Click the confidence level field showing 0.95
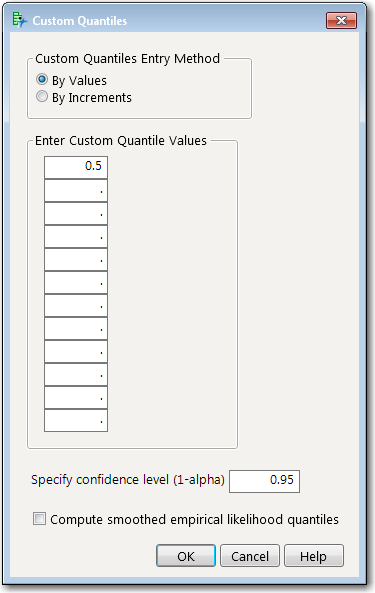 [265, 481]
